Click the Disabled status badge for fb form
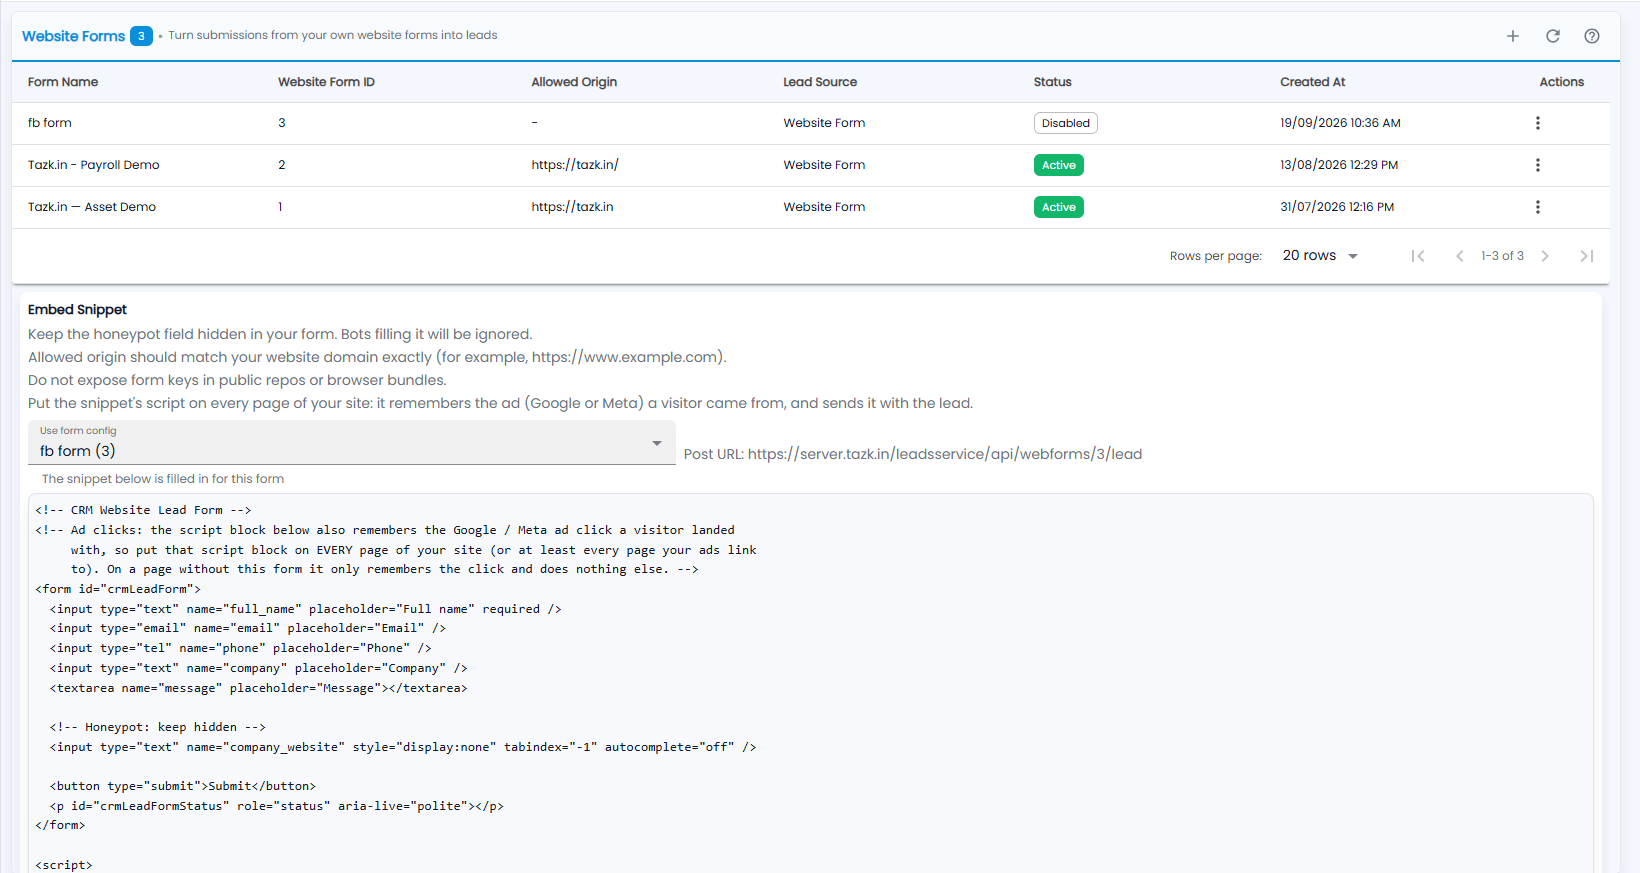The image size is (1640, 873). point(1066,123)
